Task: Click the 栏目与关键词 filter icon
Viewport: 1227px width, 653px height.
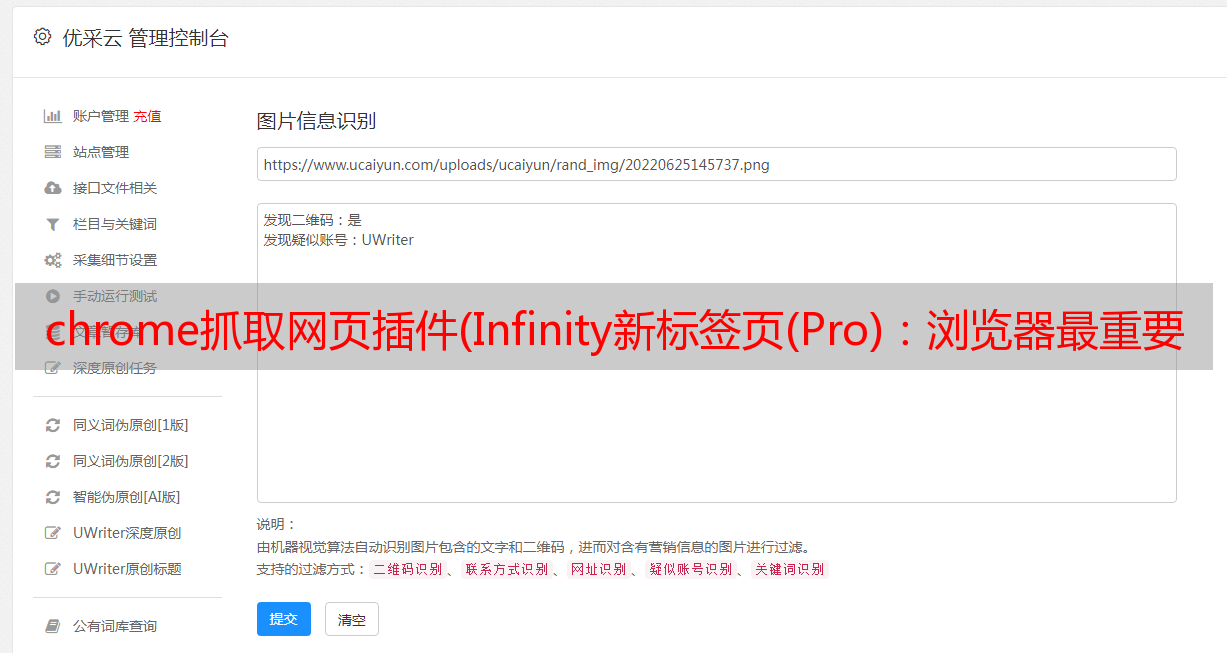Action: click(x=53, y=224)
